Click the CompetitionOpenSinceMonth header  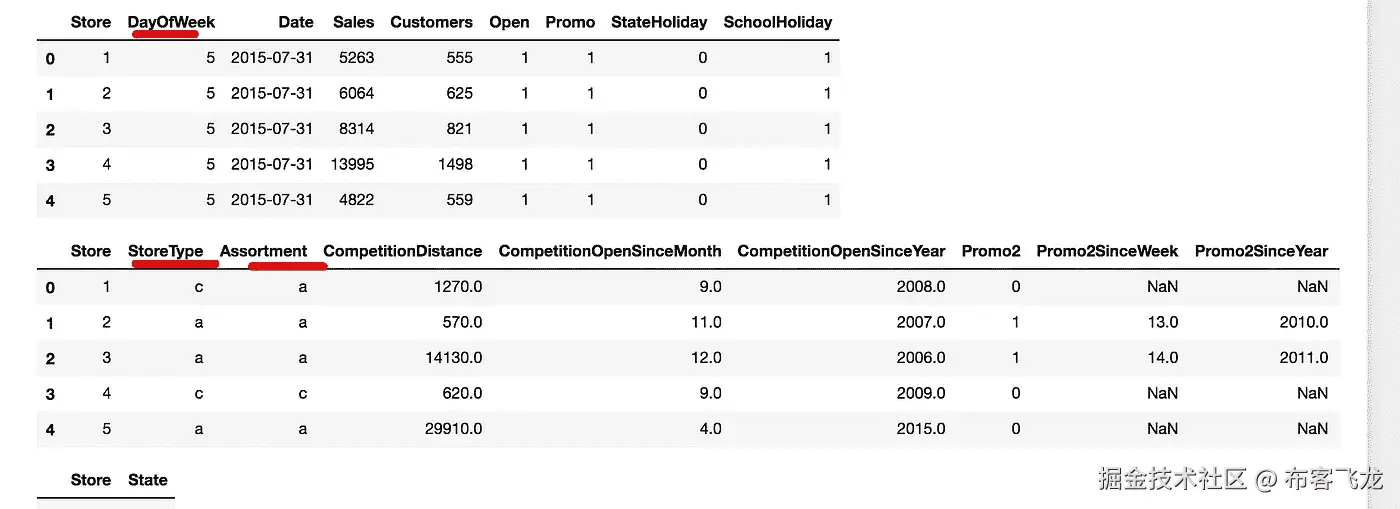pos(609,251)
